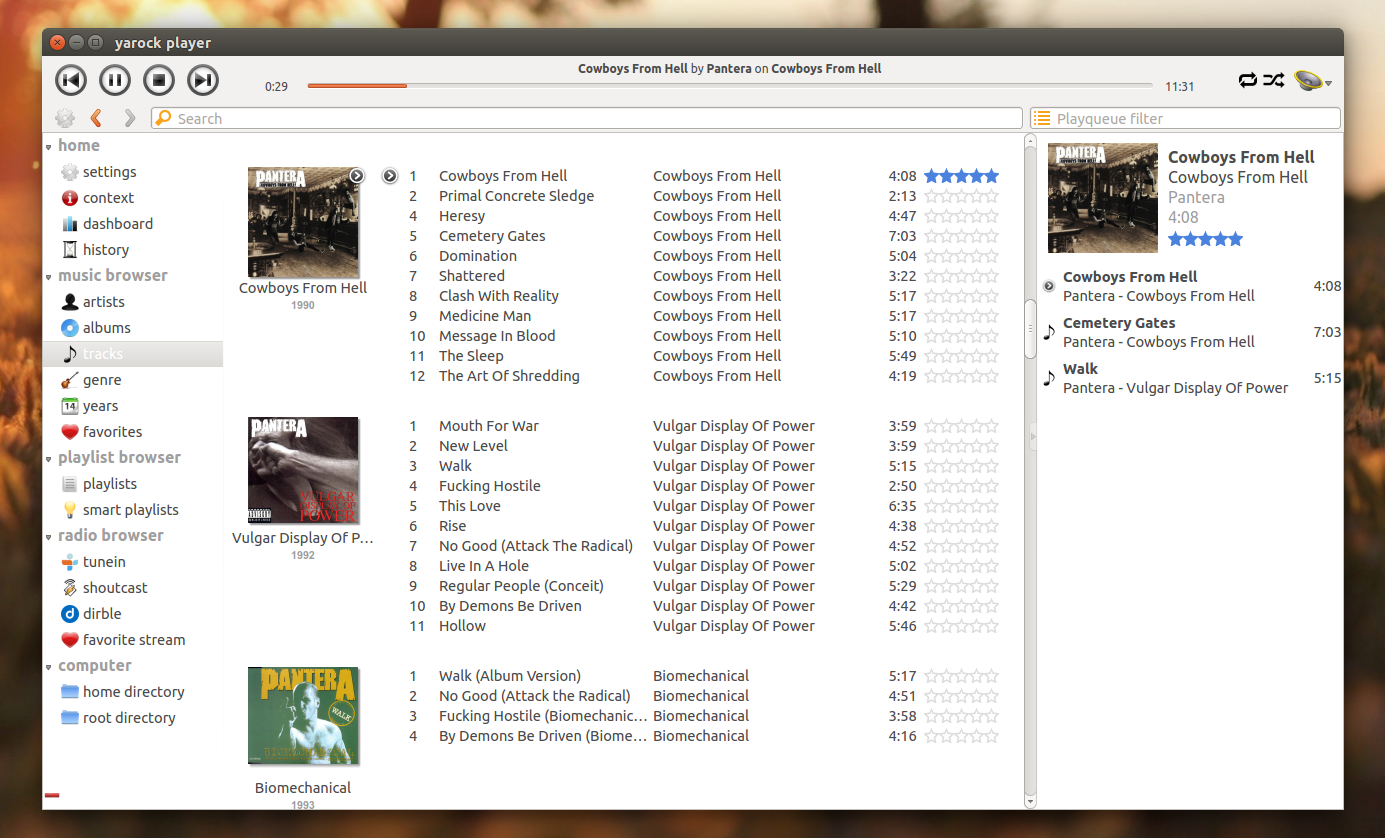Viewport: 1385px width, 838px height.
Task: Seek within the playback progress bar
Action: tap(730, 86)
